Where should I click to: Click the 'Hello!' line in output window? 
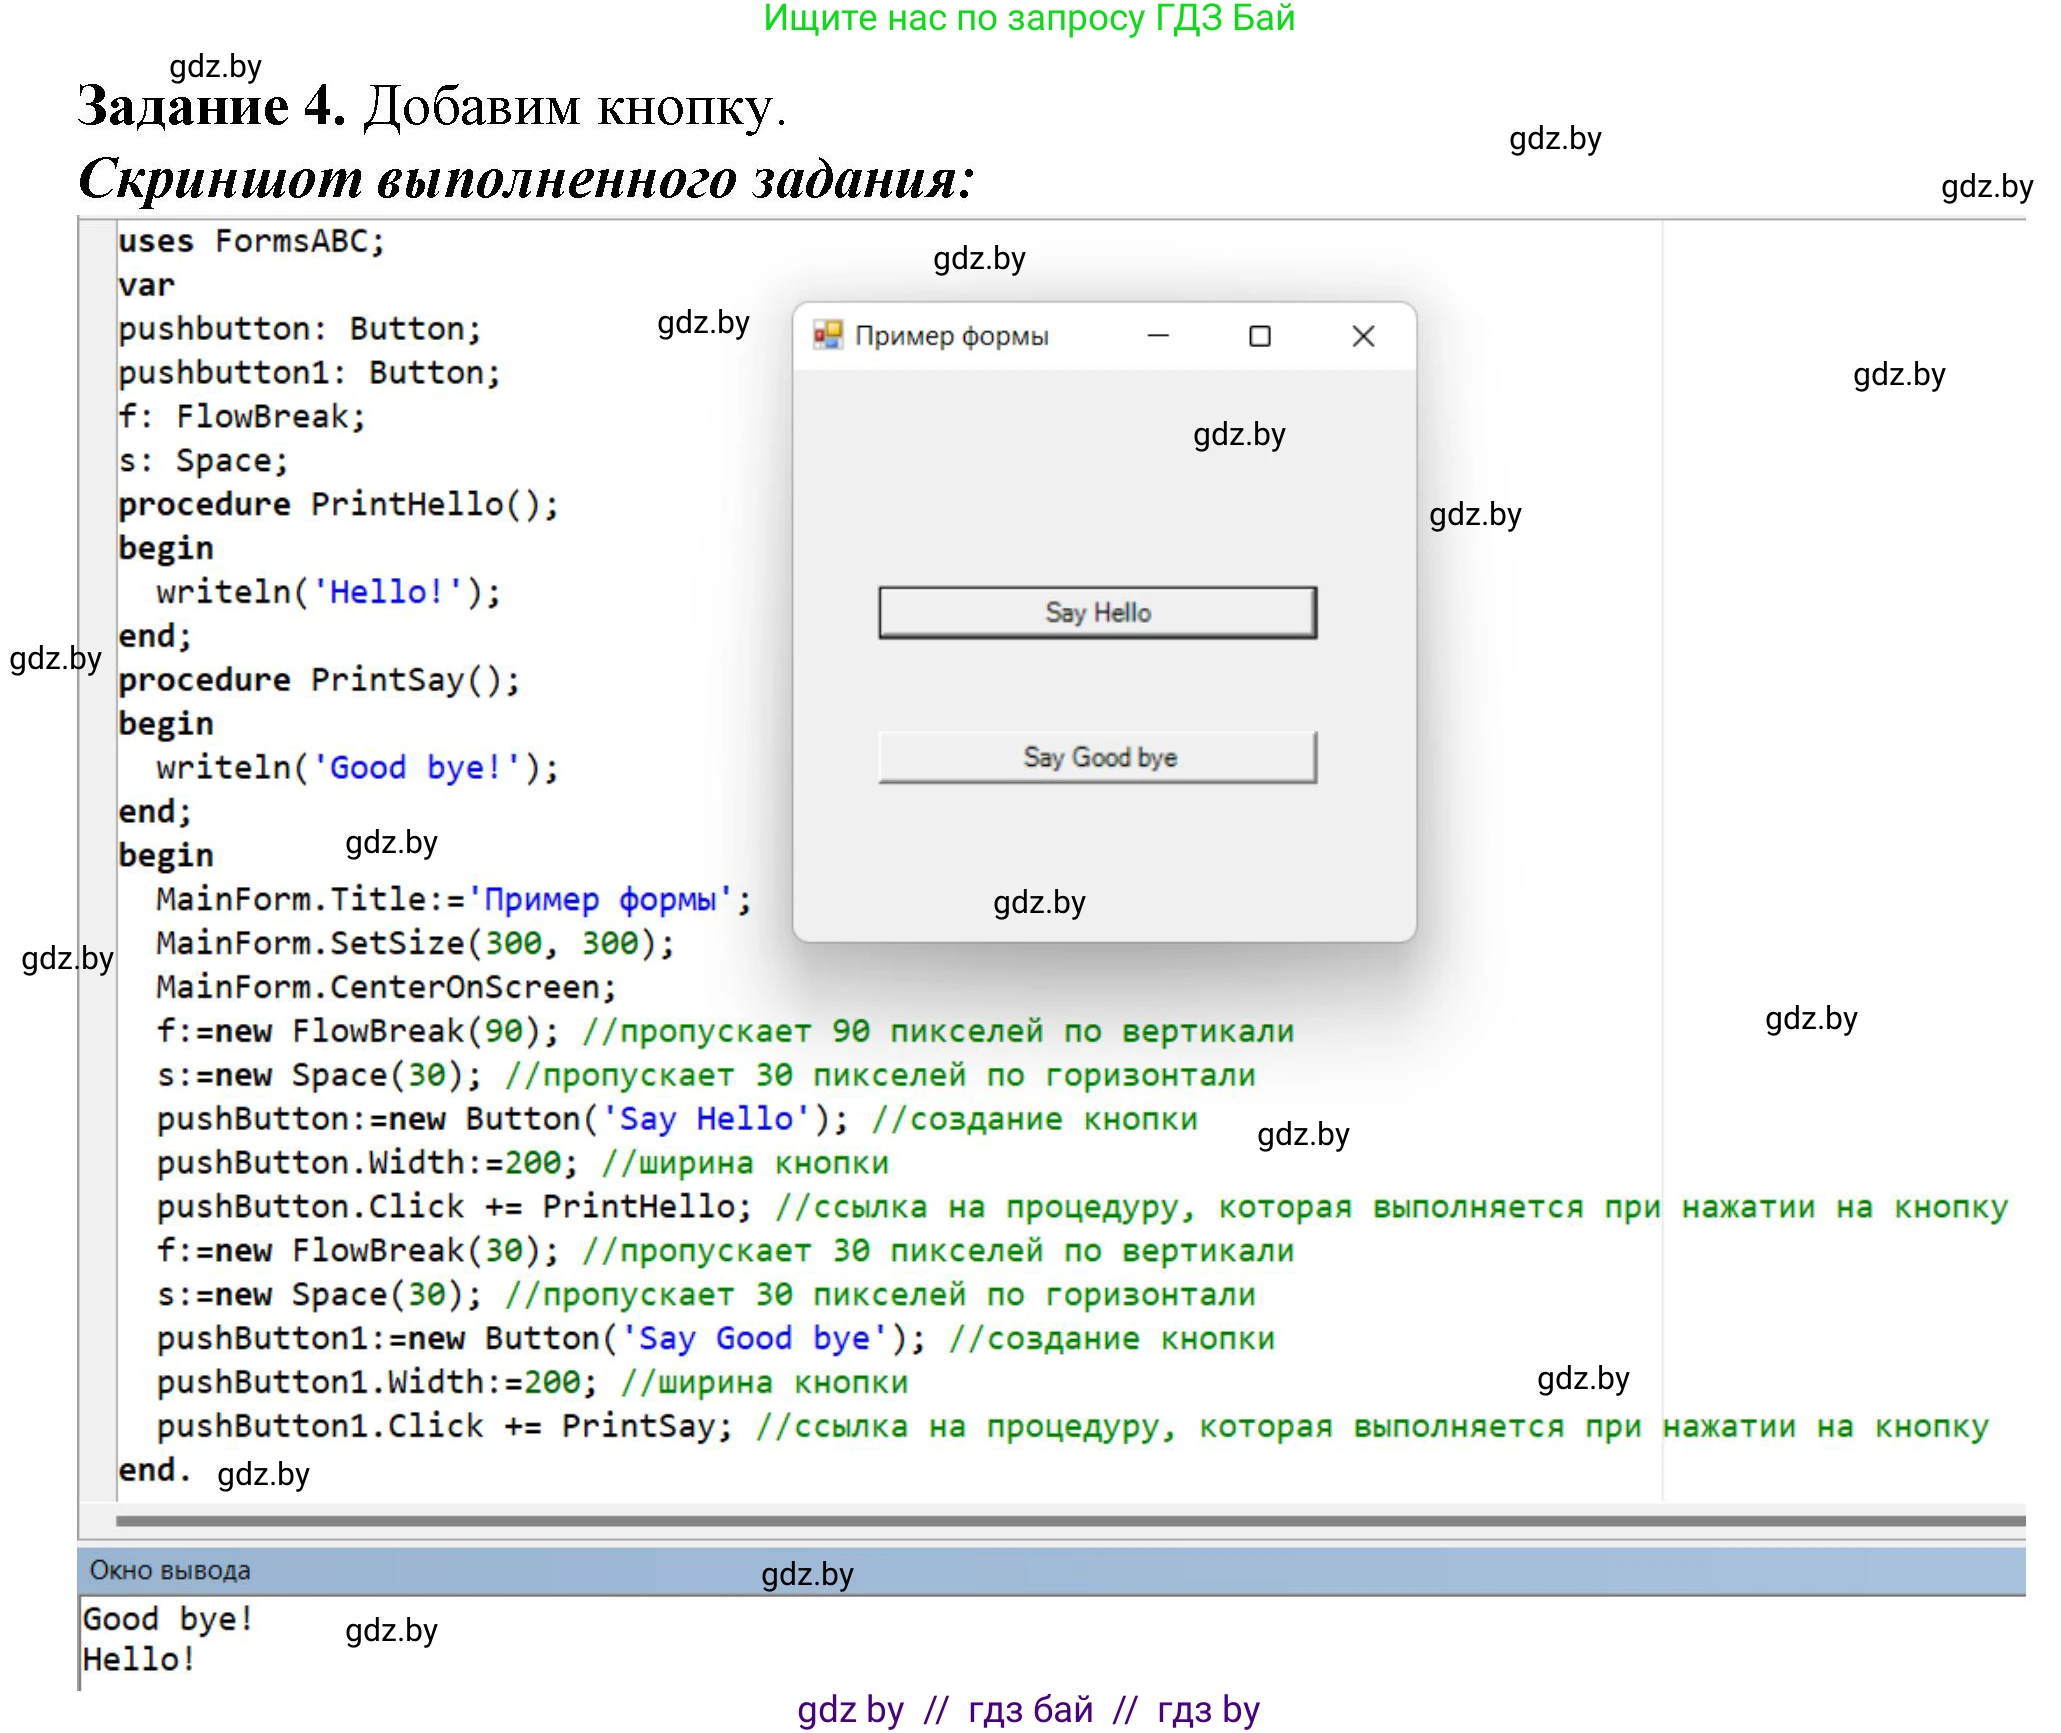pos(138,1660)
